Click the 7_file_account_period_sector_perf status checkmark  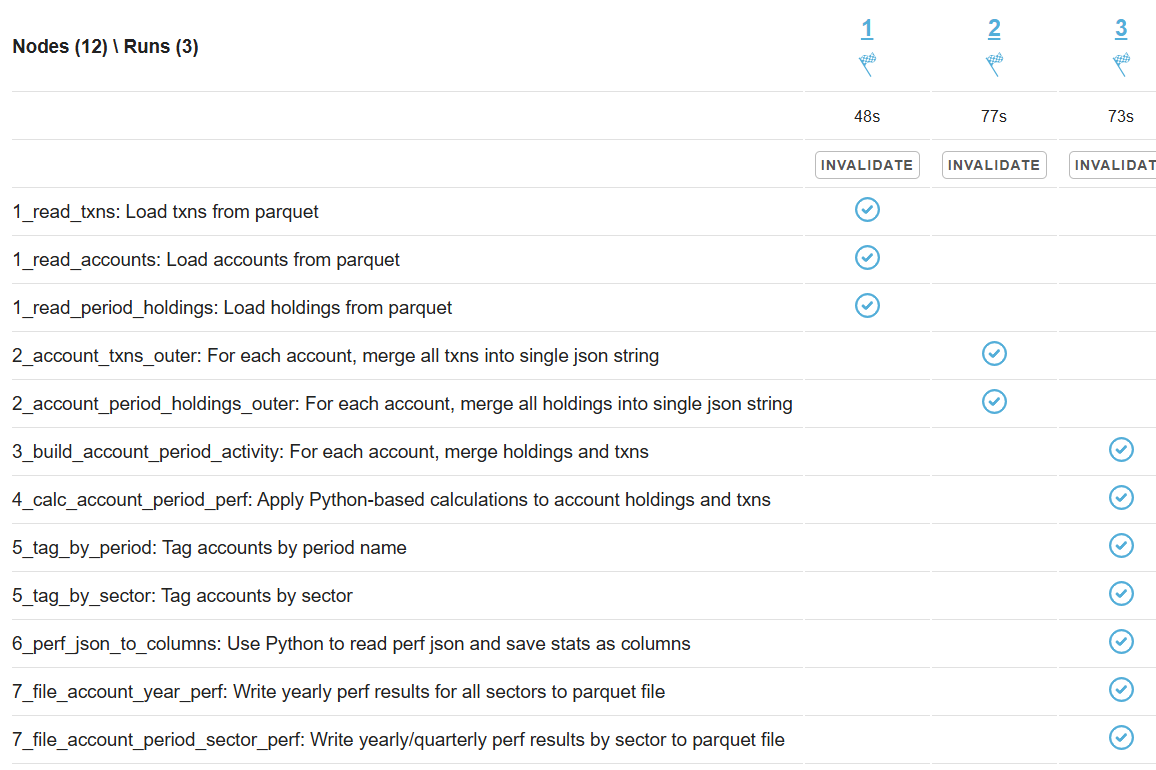tap(1121, 737)
